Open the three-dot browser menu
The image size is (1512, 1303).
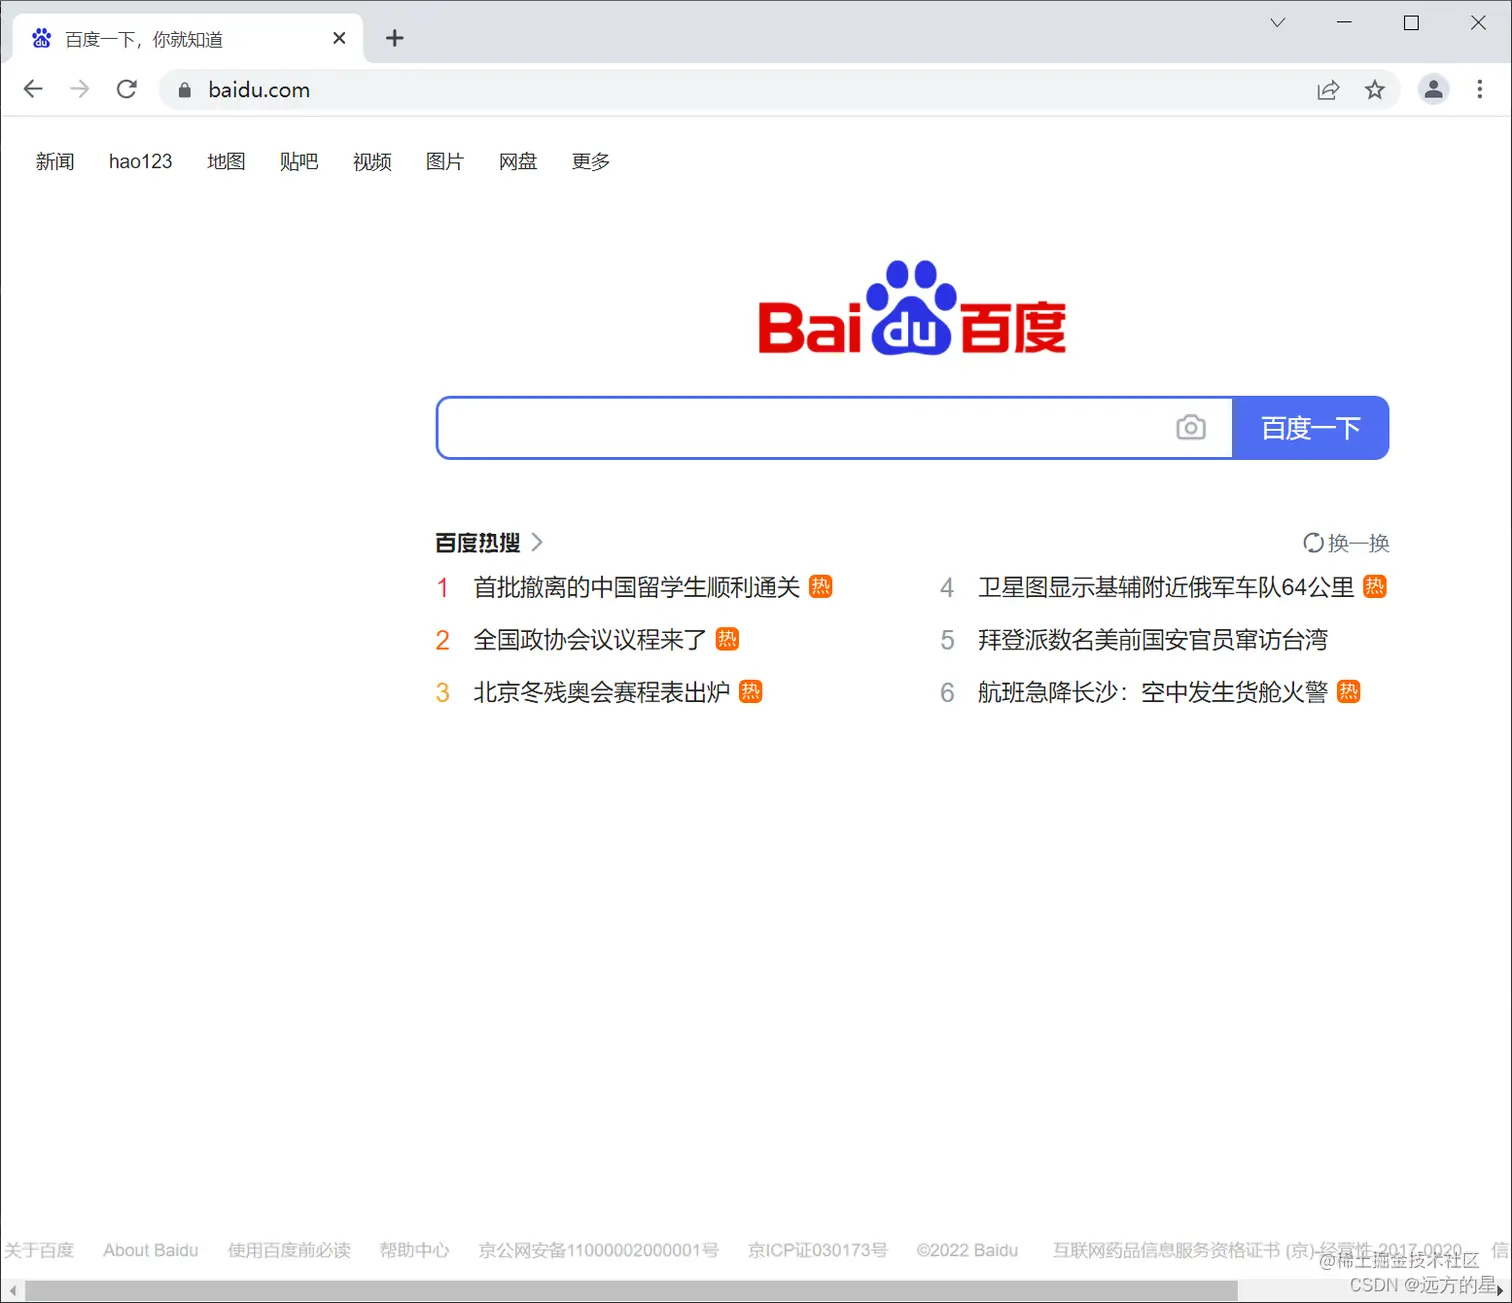click(1480, 89)
